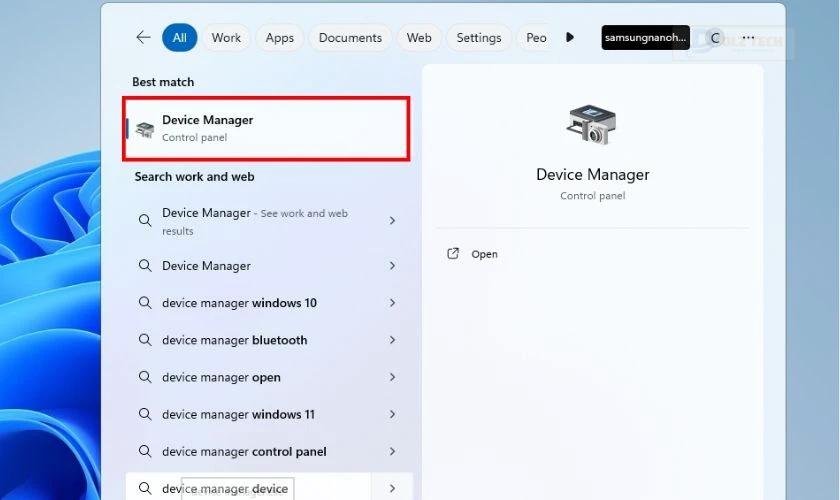This screenshot has width=840, height=500.
Task: Select device manager device suggestion
Action: (x=225, y=489)
